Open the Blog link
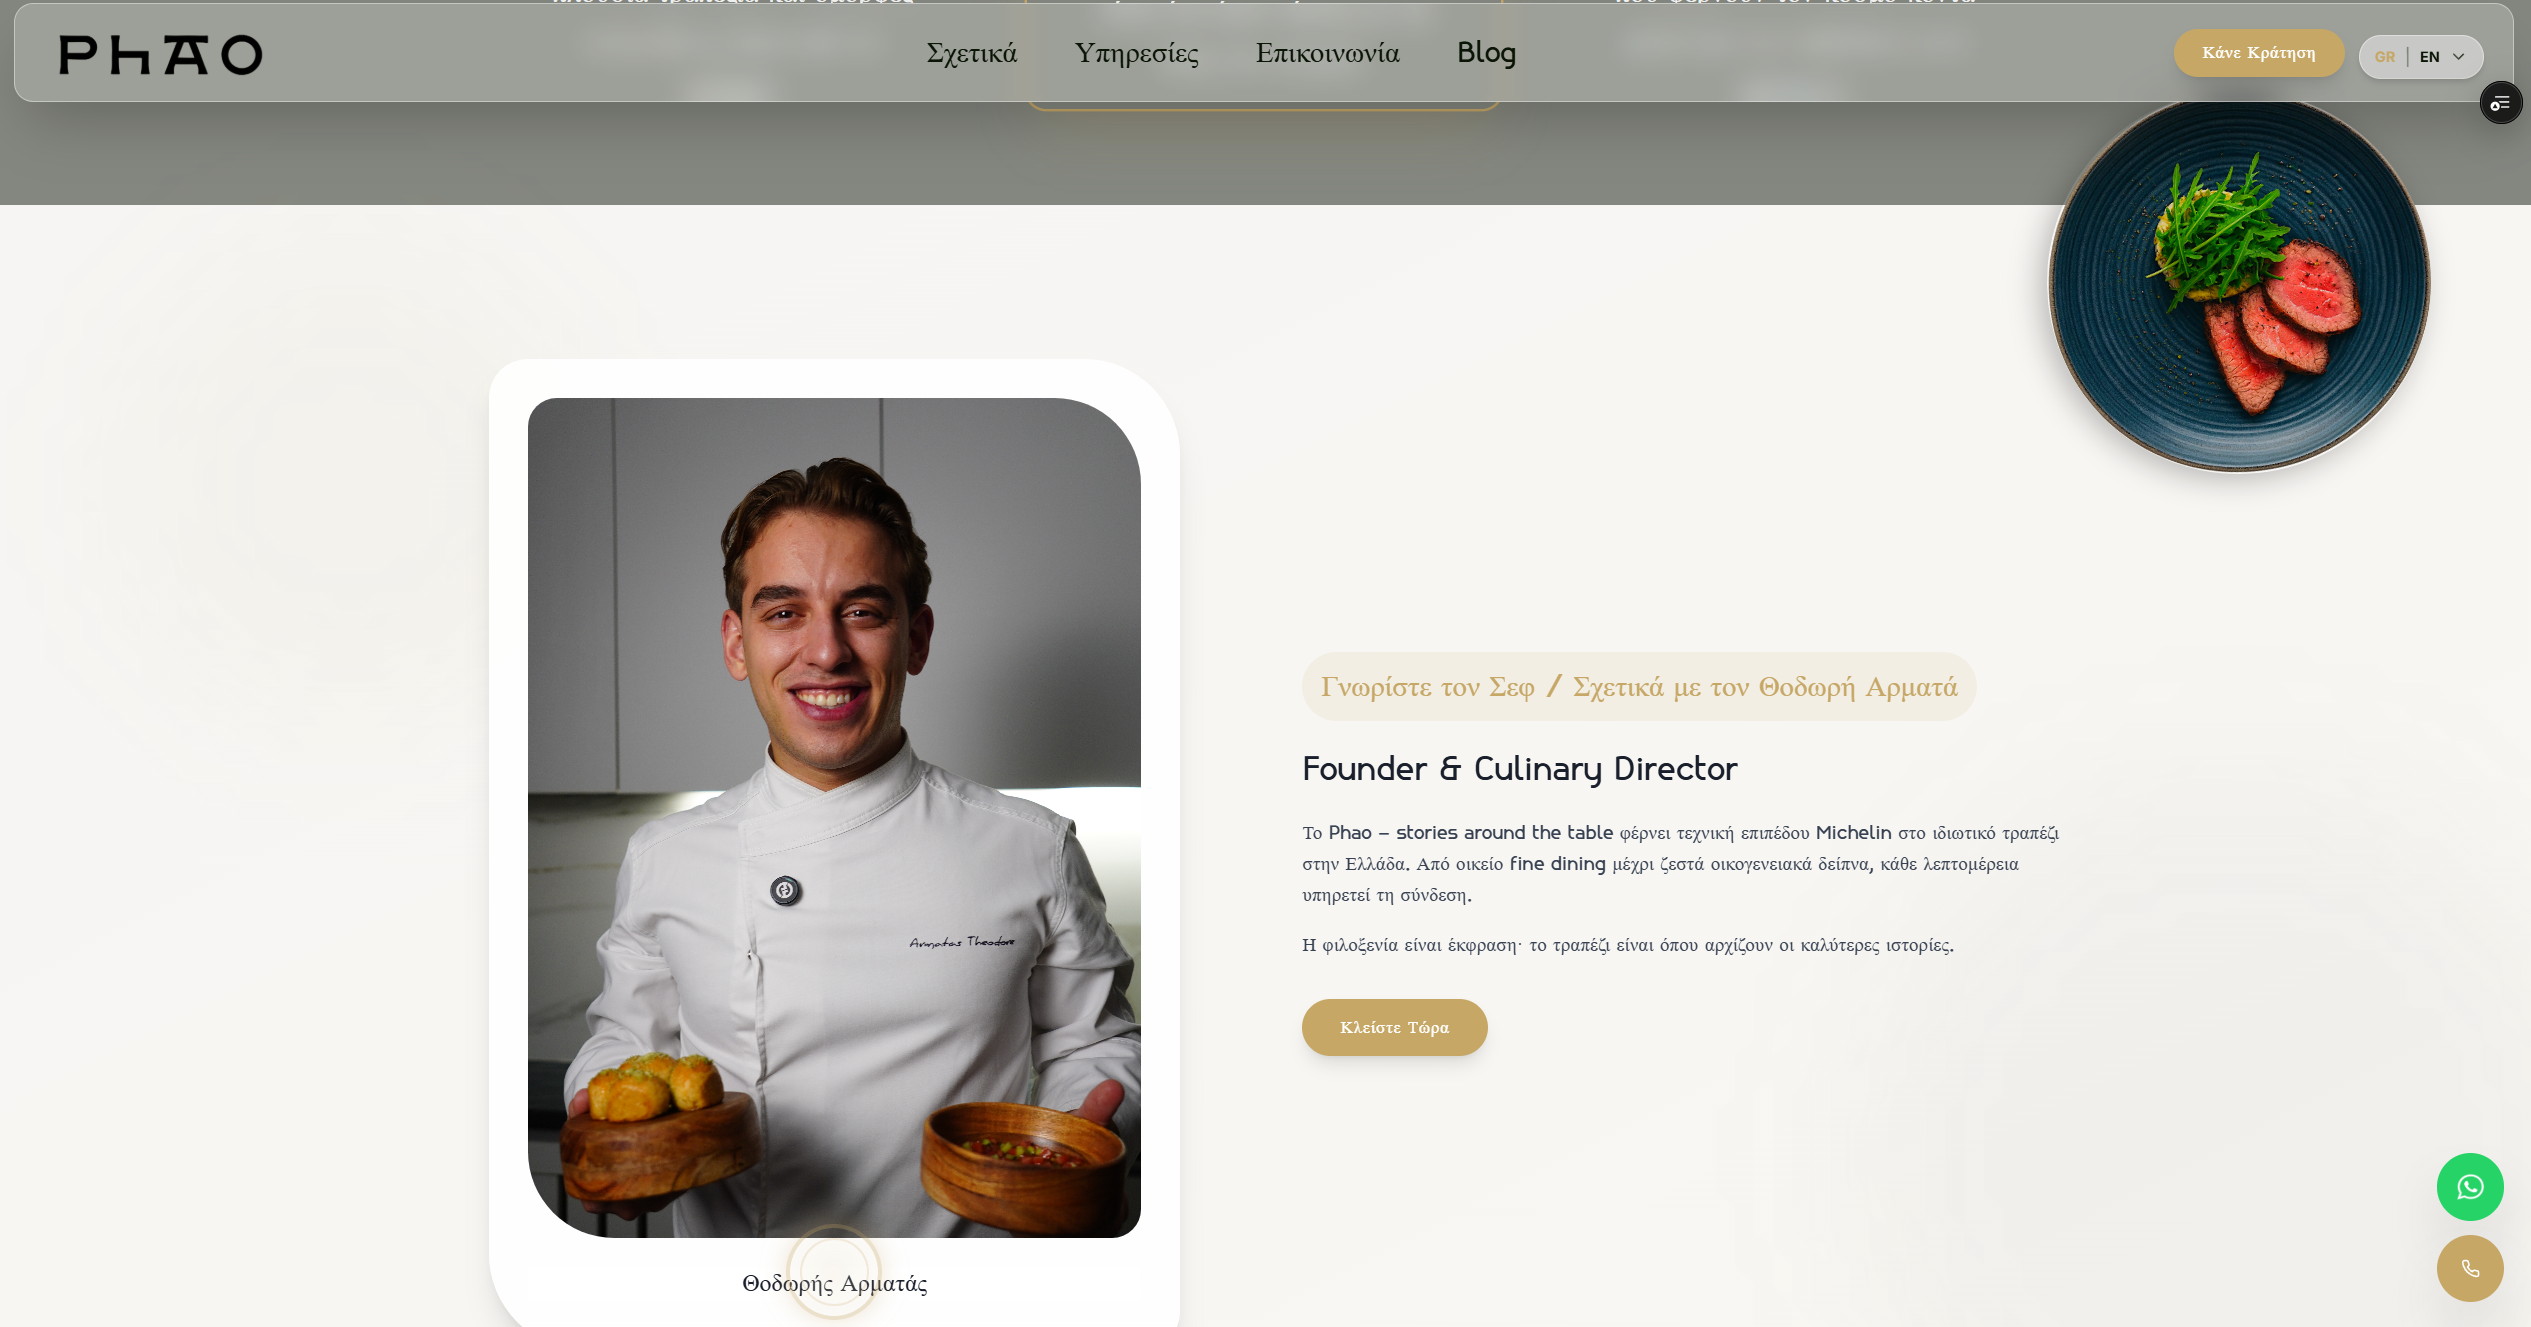Image resolution: width=2531 pixels, height=1327 pixels. (1487, 53)
